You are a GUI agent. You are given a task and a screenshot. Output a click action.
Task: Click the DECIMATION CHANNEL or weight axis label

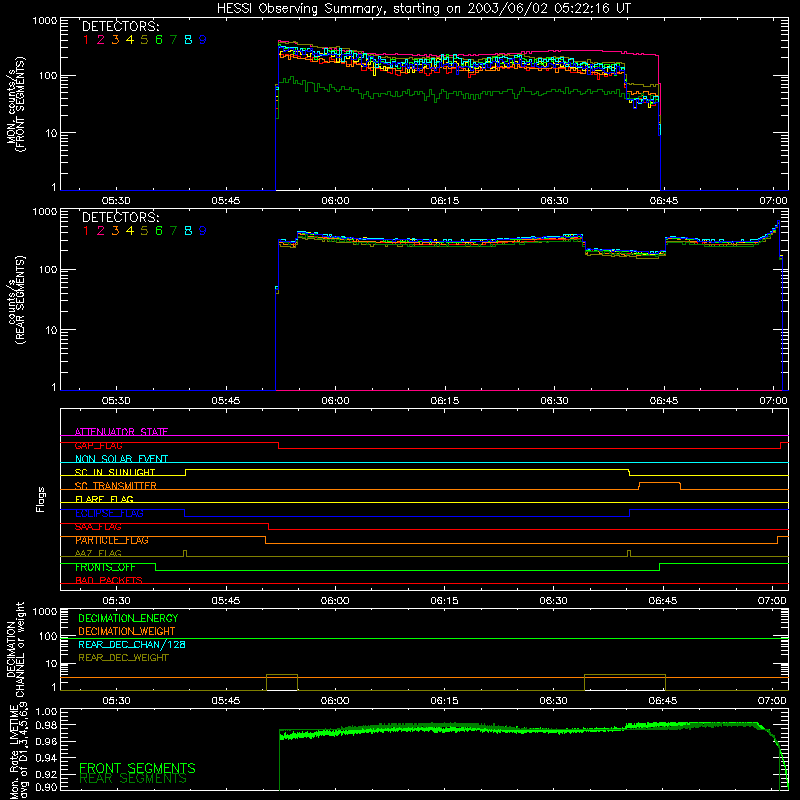[16, 650]
